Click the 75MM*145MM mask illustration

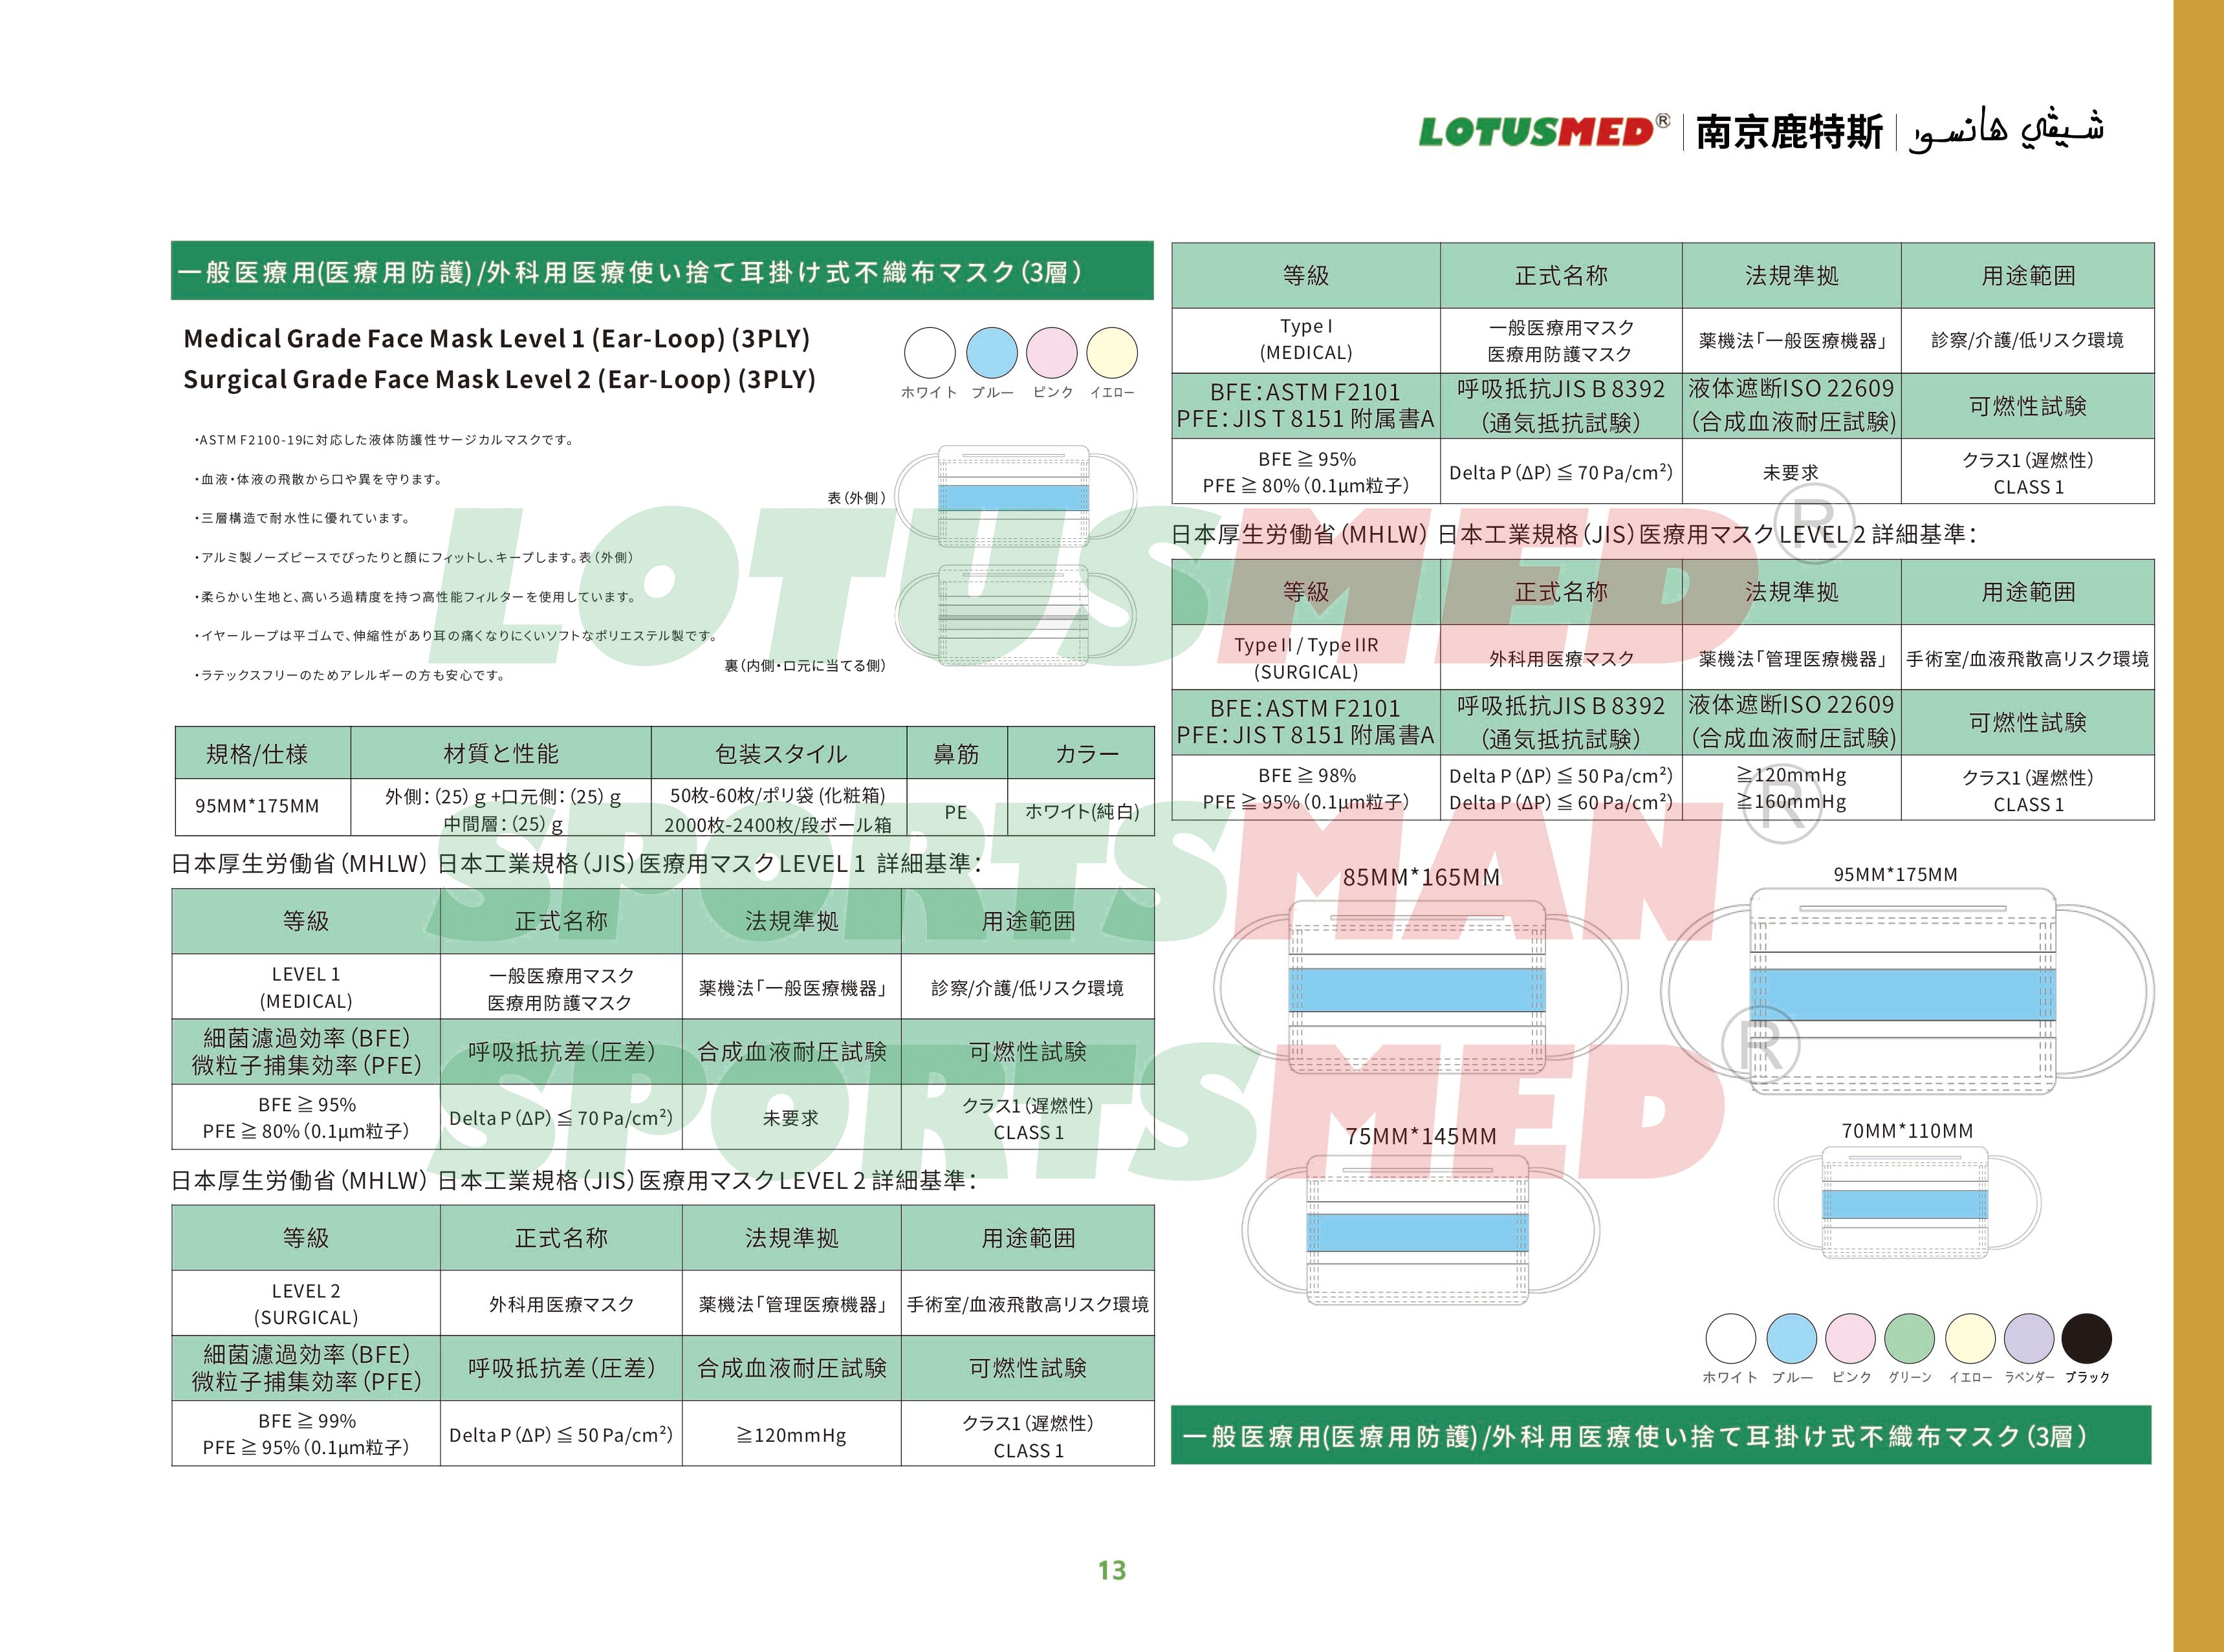[x=1420, y=1229]
